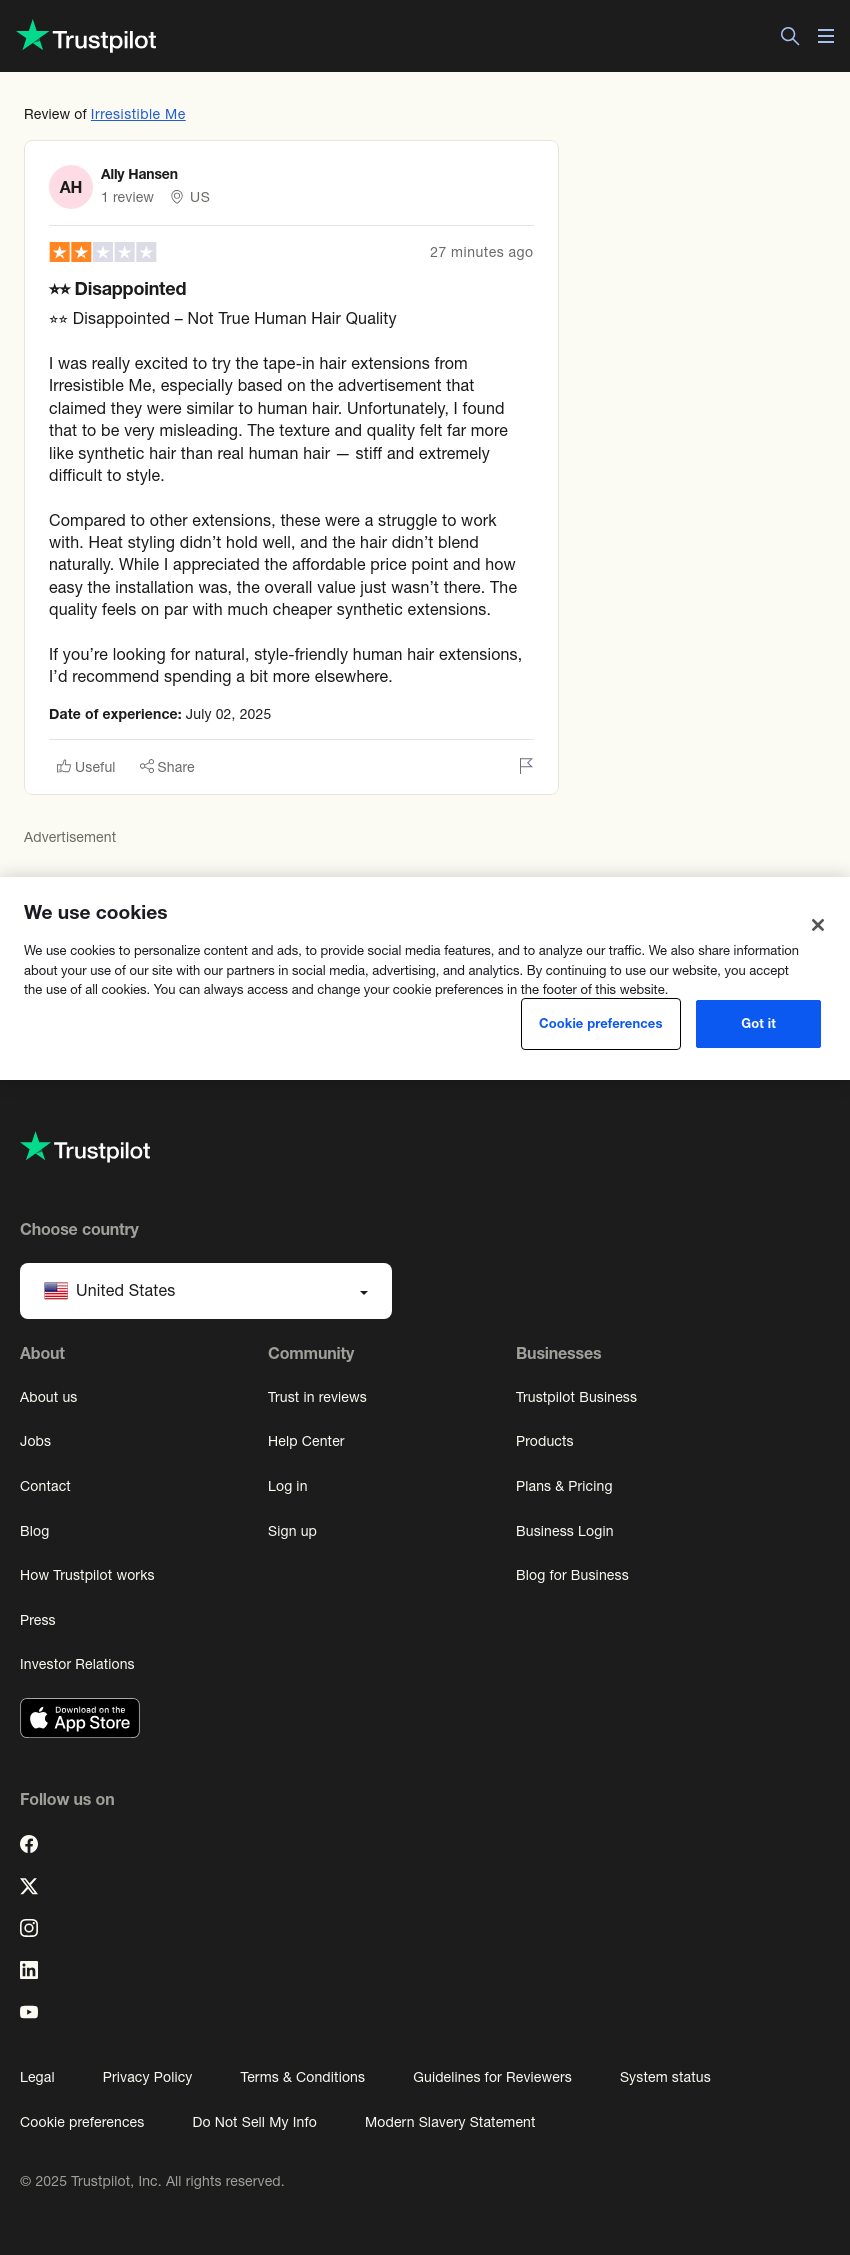
Task: Open Products footer link
Action: coord(545,1441)
